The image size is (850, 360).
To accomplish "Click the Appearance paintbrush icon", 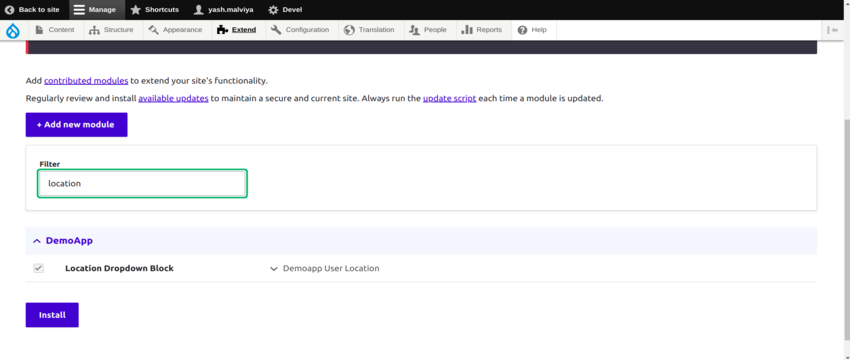I will click(153, 30).
